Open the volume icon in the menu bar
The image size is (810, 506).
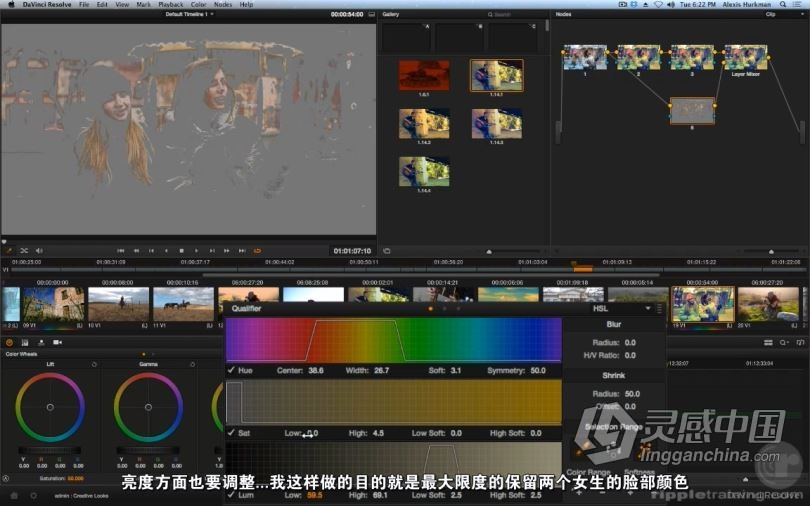(x=671, y=4)
